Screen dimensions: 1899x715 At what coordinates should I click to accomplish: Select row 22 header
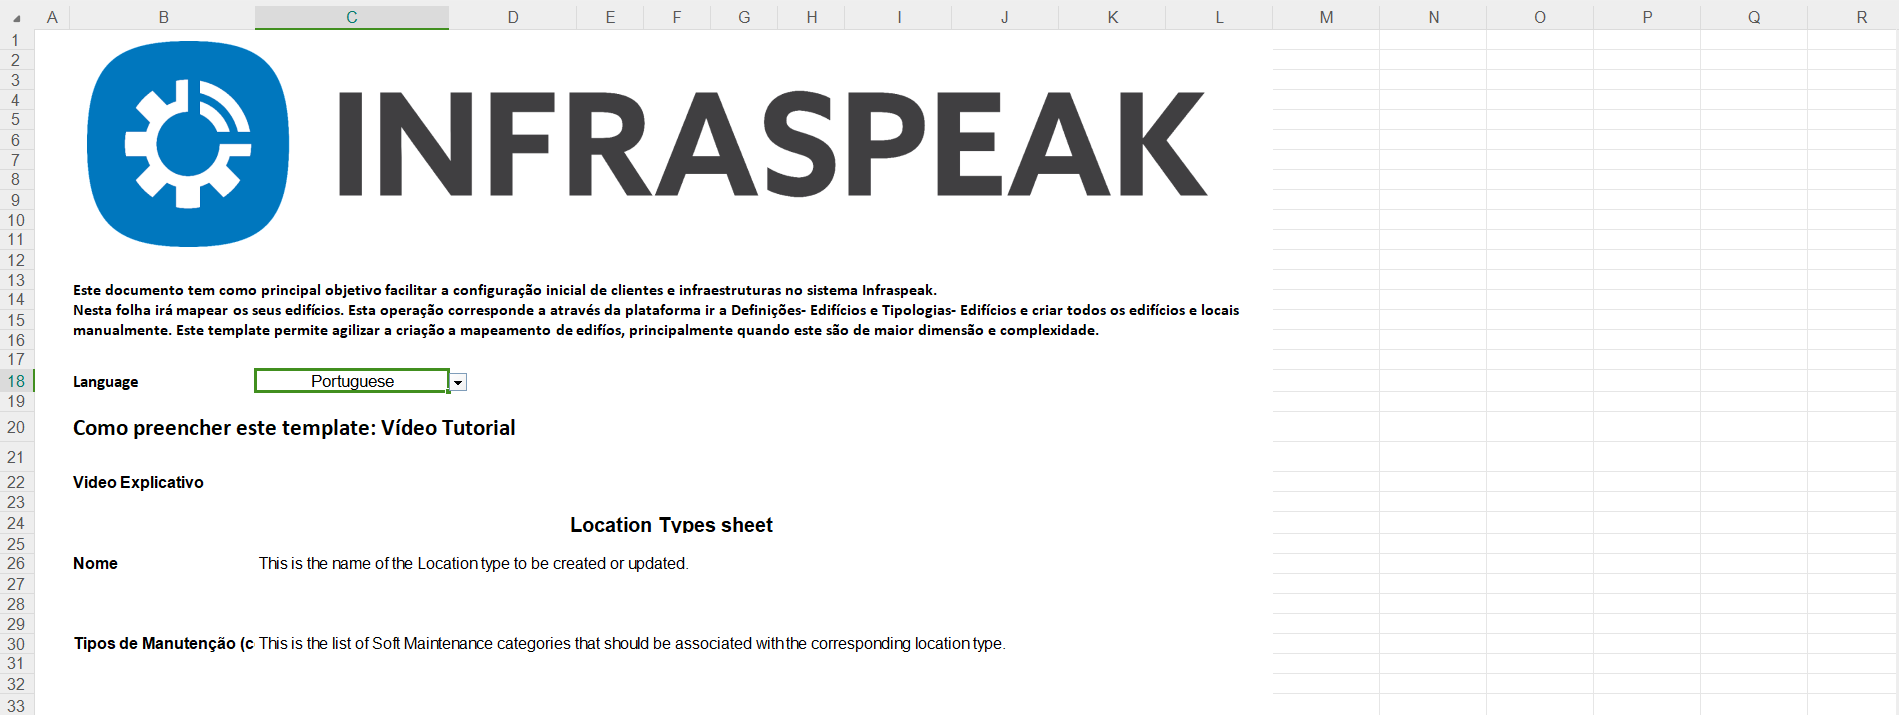pyautogui.click(x=16, y=482)
